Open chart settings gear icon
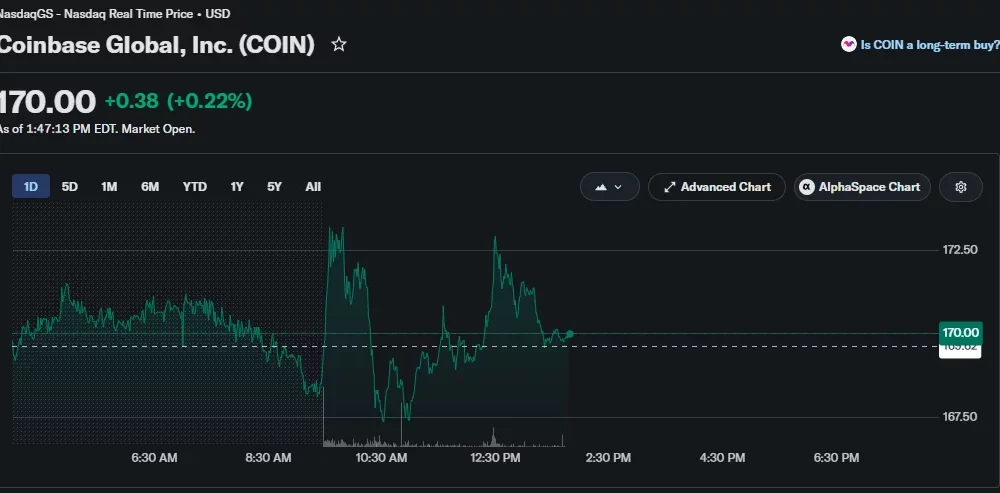Image resolution: width=1000 pixels, height=493 pixels. tap(960, 187)
